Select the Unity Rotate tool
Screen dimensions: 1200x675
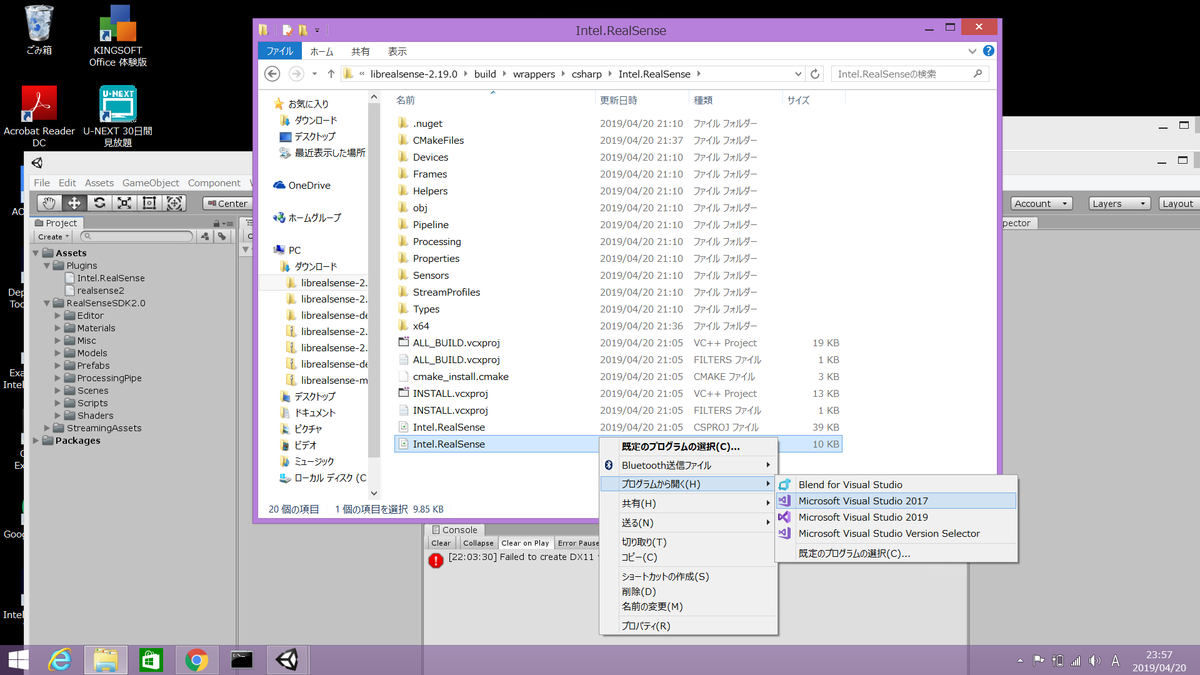tap(100, 203)
